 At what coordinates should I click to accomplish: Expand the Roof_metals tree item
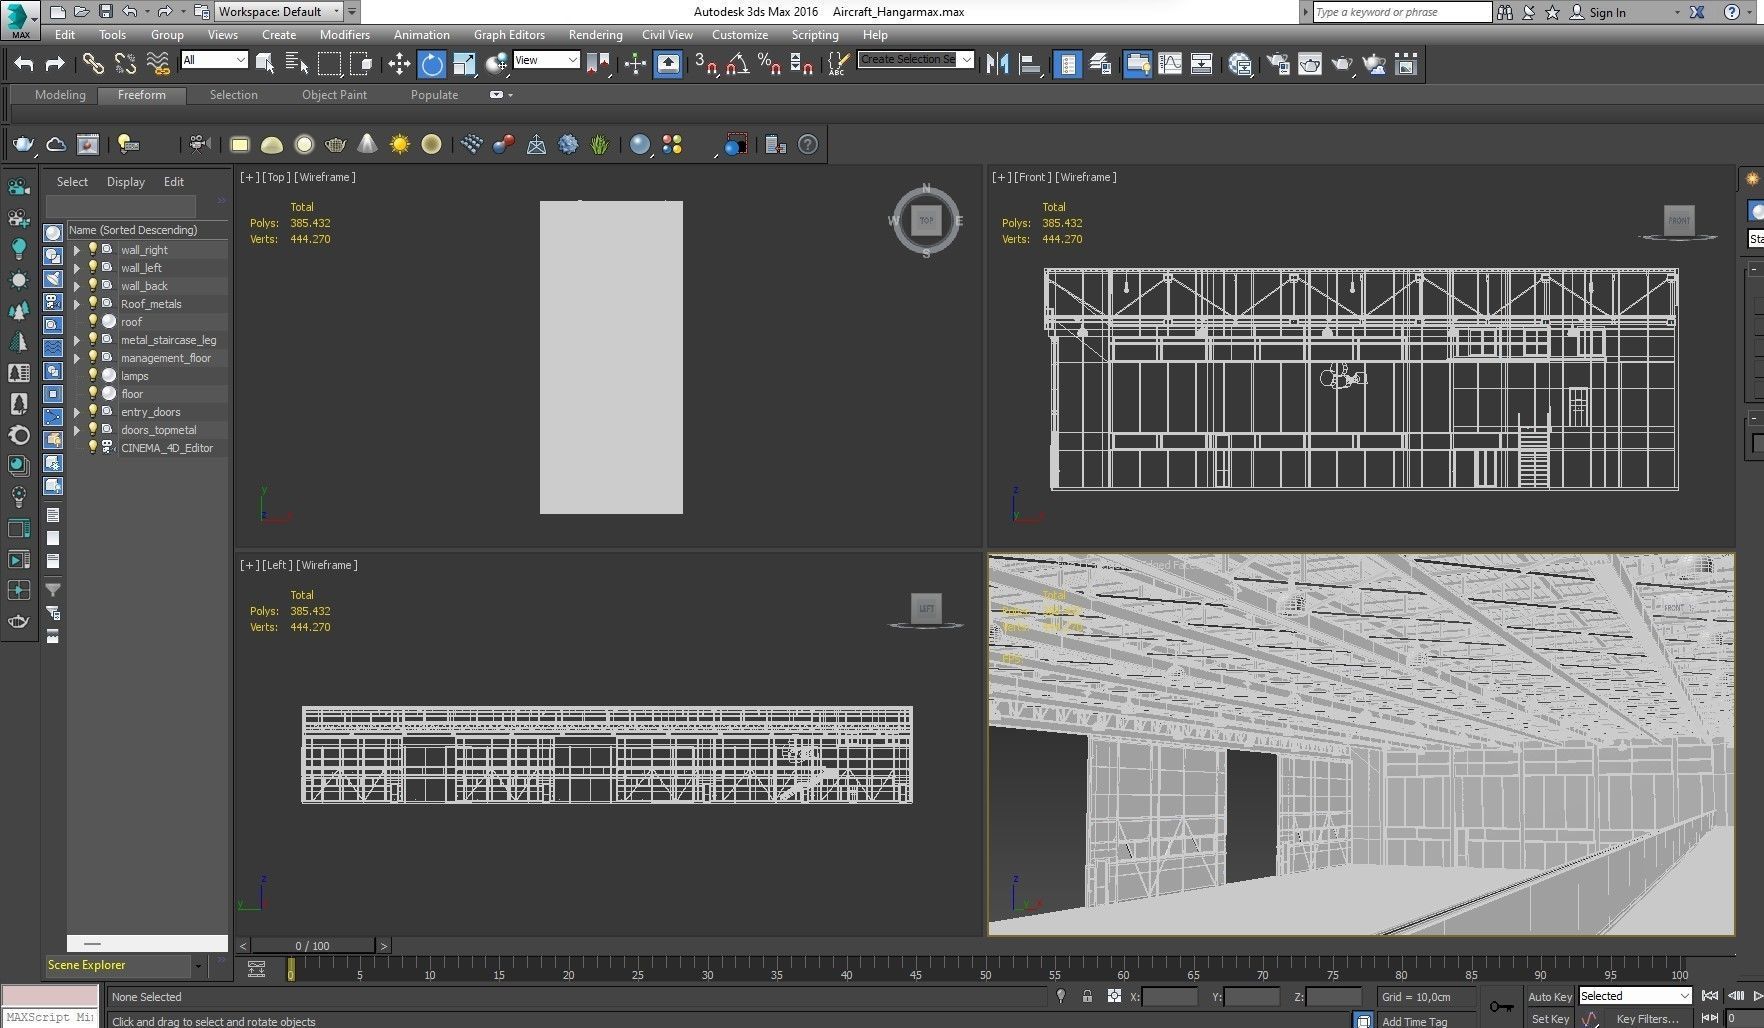[x=77, y=304]
